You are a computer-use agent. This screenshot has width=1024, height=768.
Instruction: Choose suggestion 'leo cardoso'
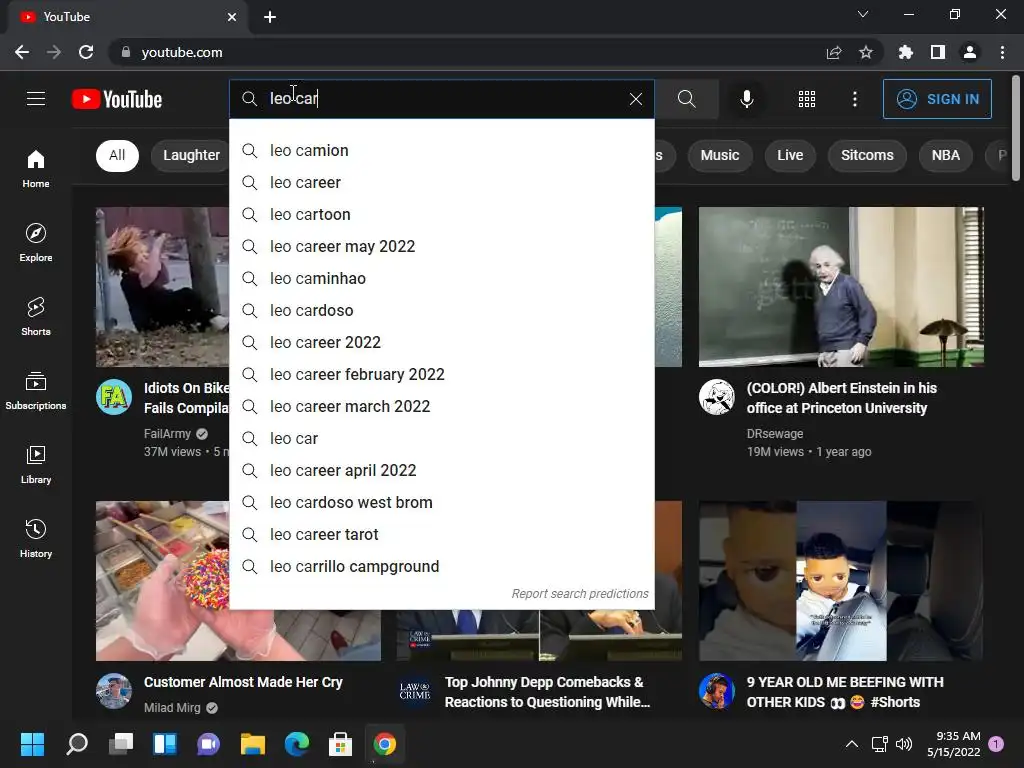pyautogui.click(x=442, y=310)
